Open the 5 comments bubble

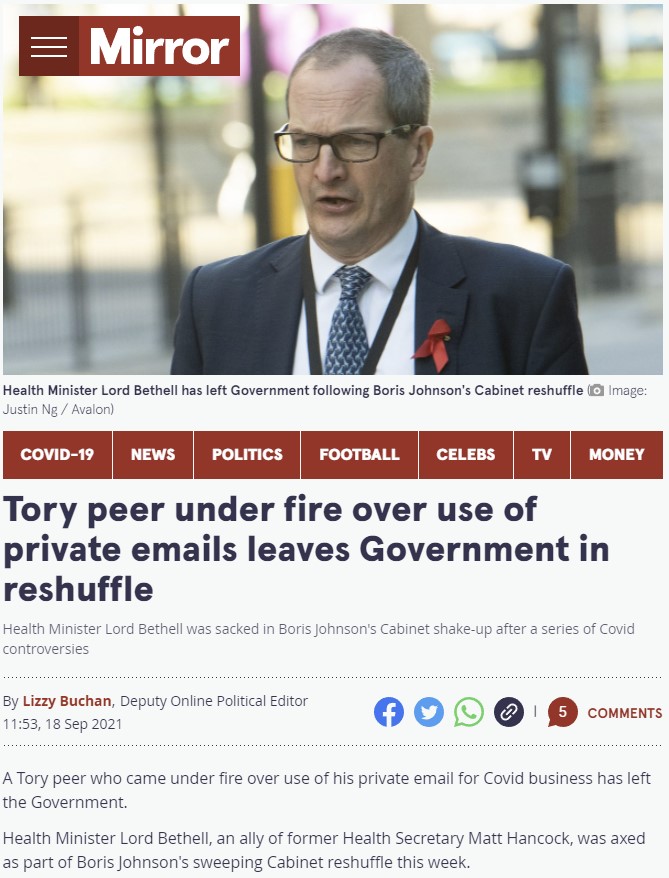[x=563, y=712]
